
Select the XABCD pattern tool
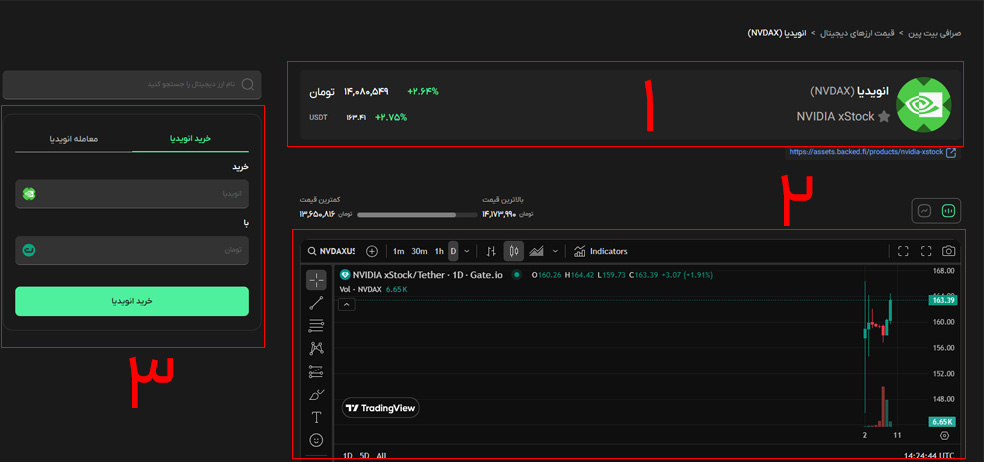(316, 348)
